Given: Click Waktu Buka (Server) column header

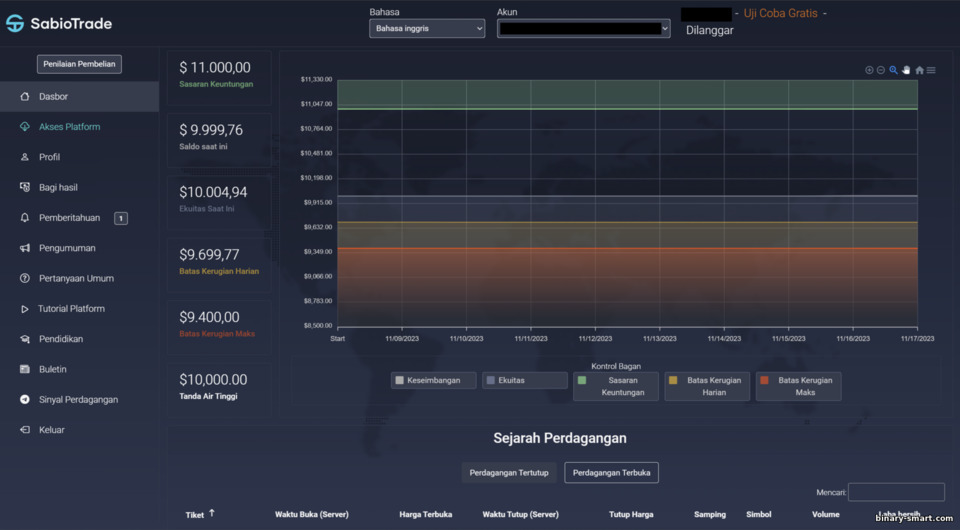Looking at the screenshot, I should click(312, 515).
